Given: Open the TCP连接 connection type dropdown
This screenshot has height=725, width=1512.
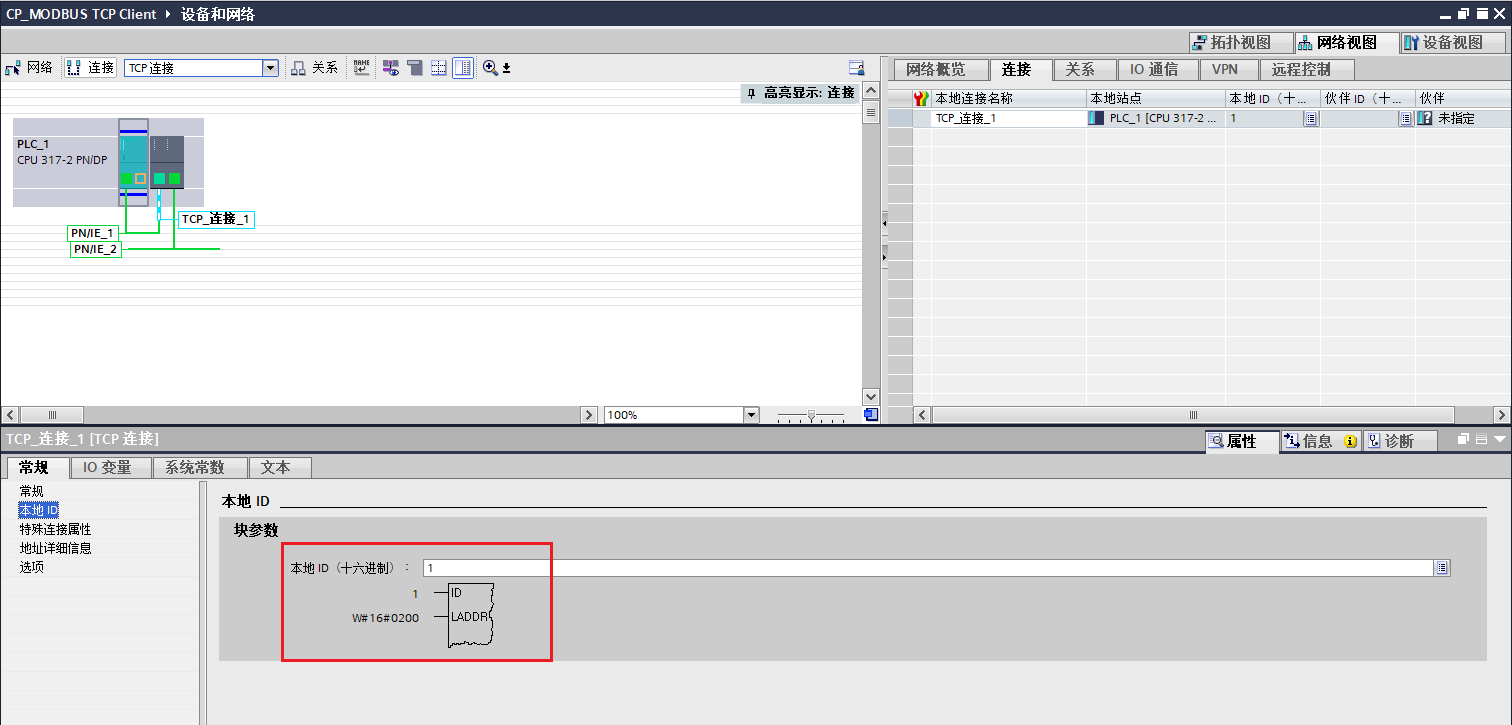Looking at the screenshot, I should pyautogui.click(x=270, y=68).
